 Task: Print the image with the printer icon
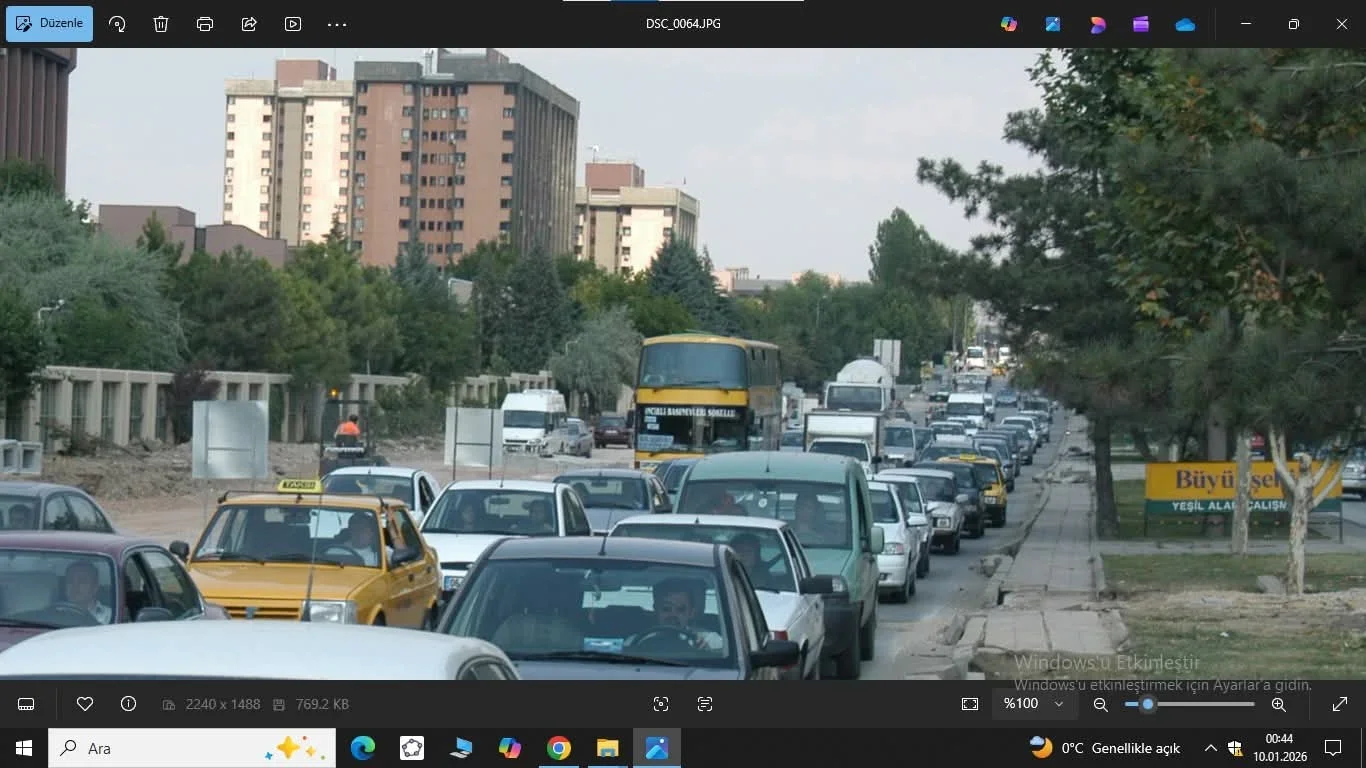(205, 24)
